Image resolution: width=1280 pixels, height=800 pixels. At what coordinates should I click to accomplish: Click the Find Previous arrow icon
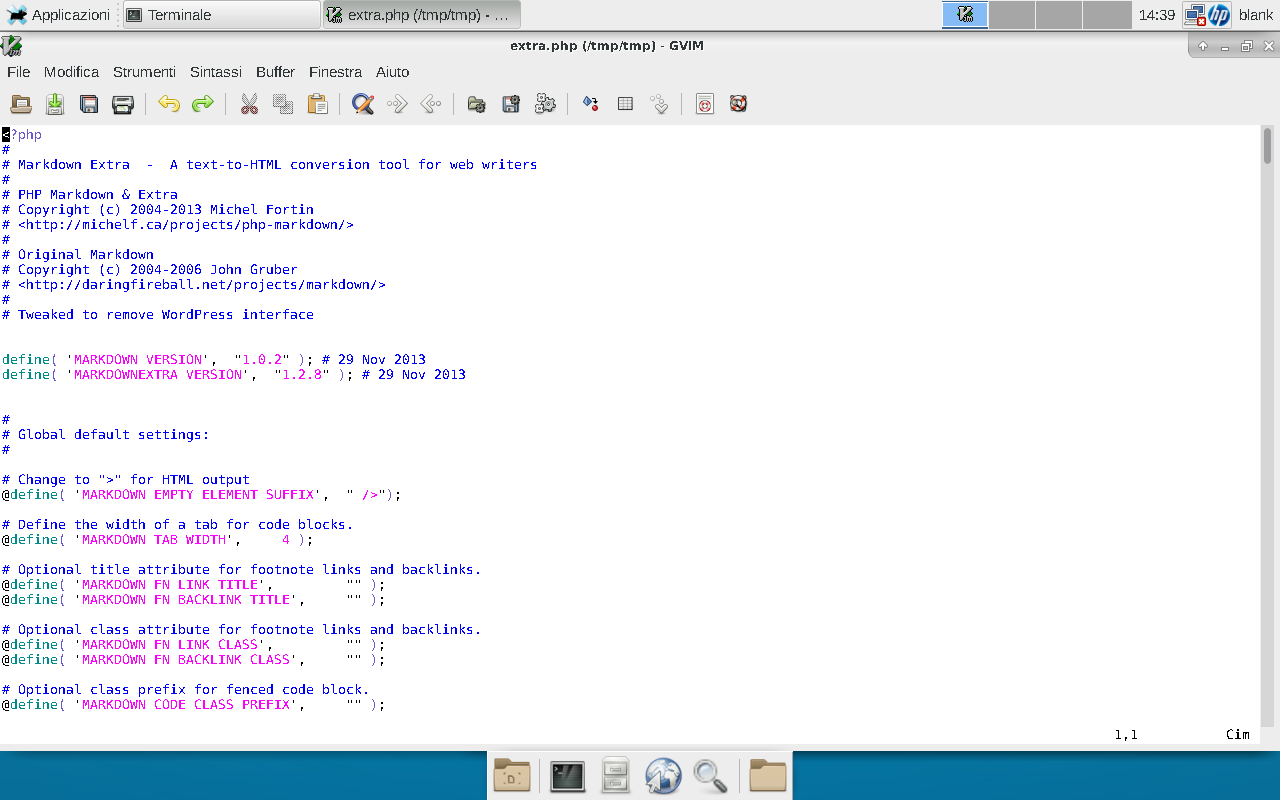coord(431,104)
